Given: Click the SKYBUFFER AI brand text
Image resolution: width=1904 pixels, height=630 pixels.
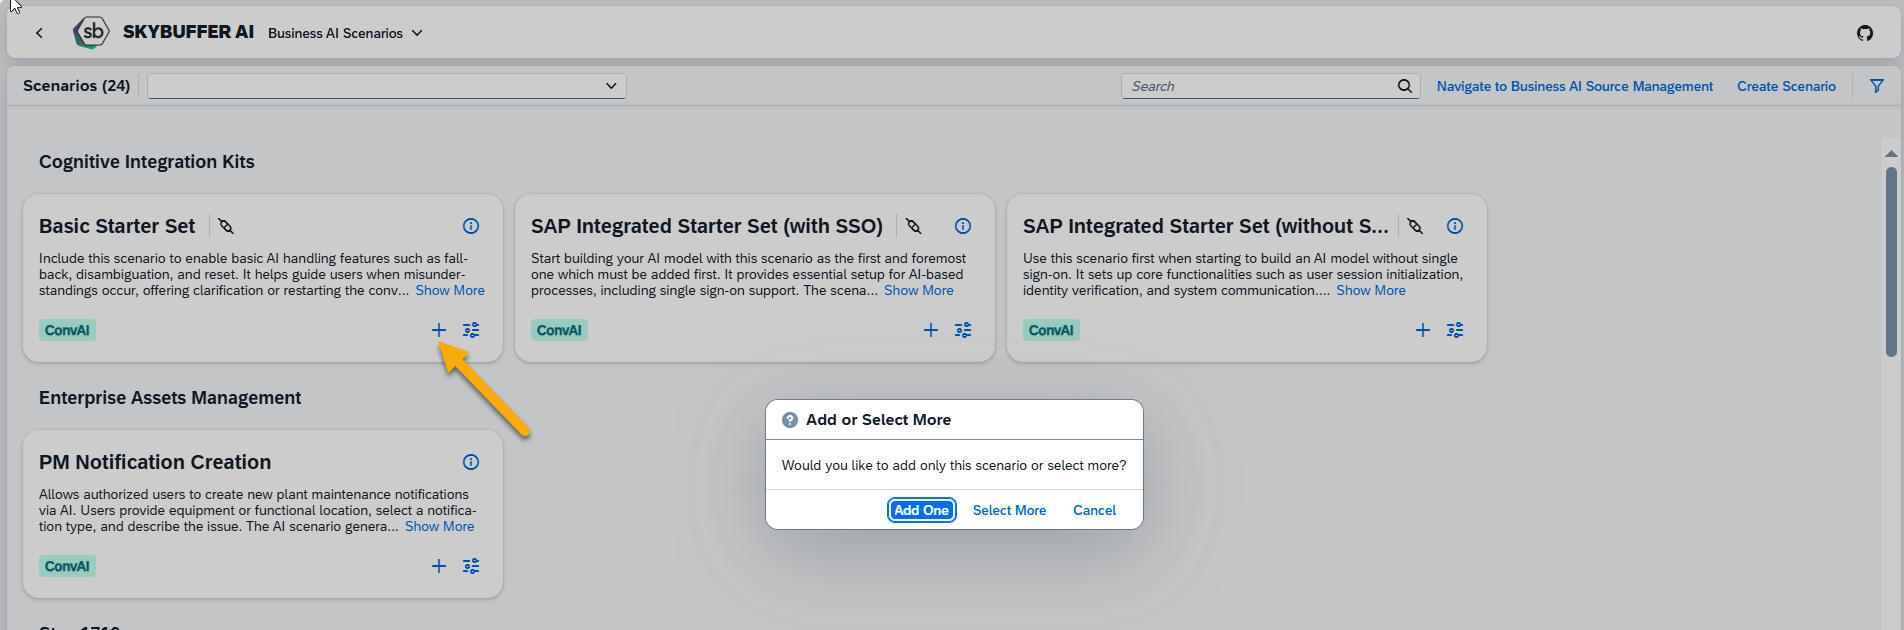Looking at the screenshot, I should click(188, 32).
